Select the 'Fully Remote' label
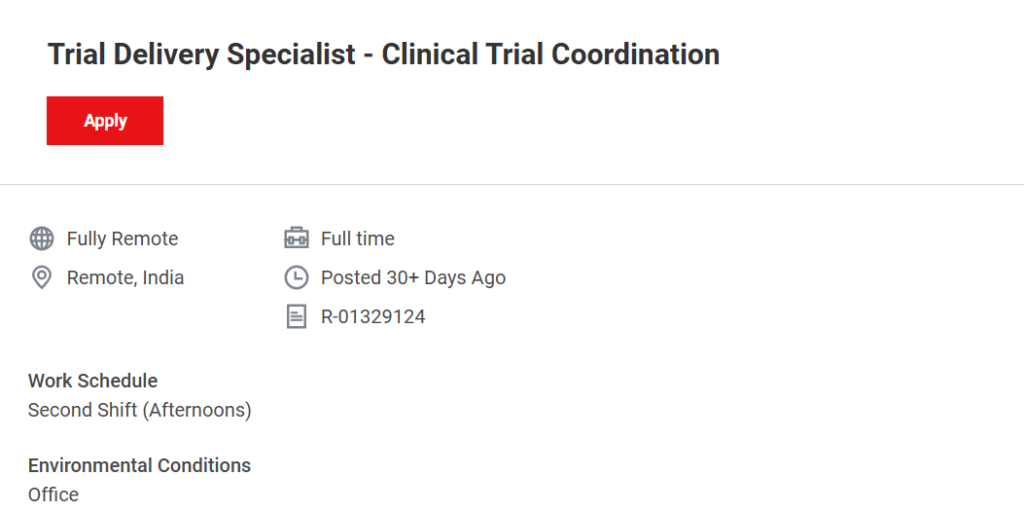This screenshot has height=512, width=1024. [x=122, y=239]
